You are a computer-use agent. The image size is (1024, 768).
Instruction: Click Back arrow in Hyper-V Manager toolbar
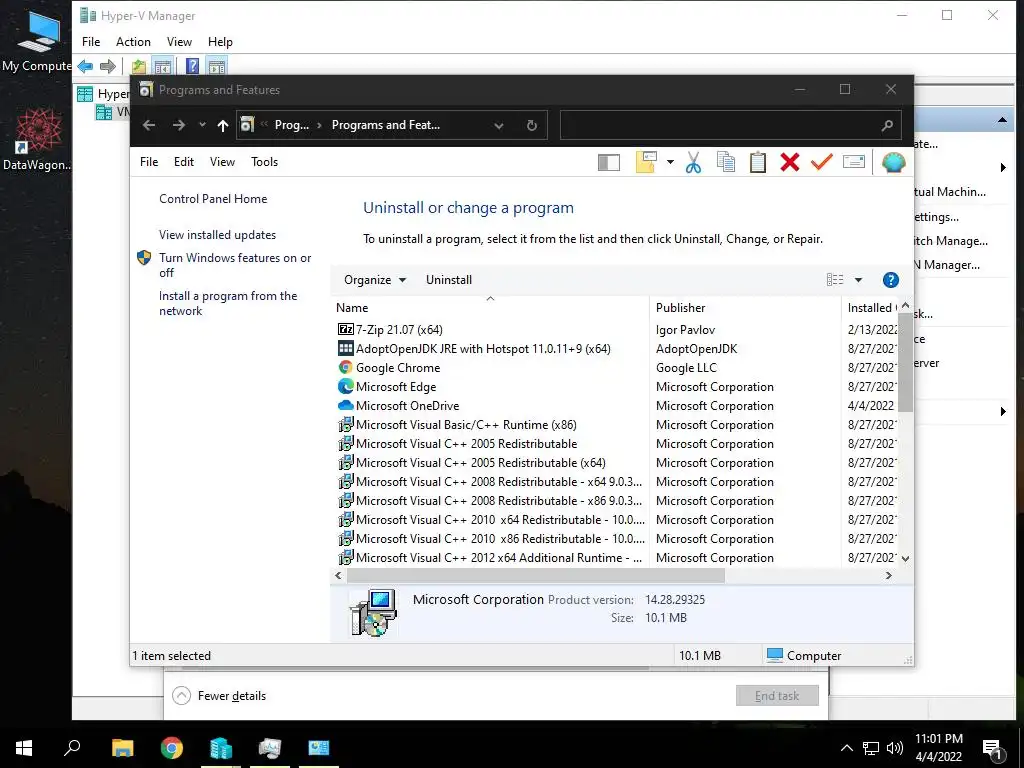coord(85,66)
